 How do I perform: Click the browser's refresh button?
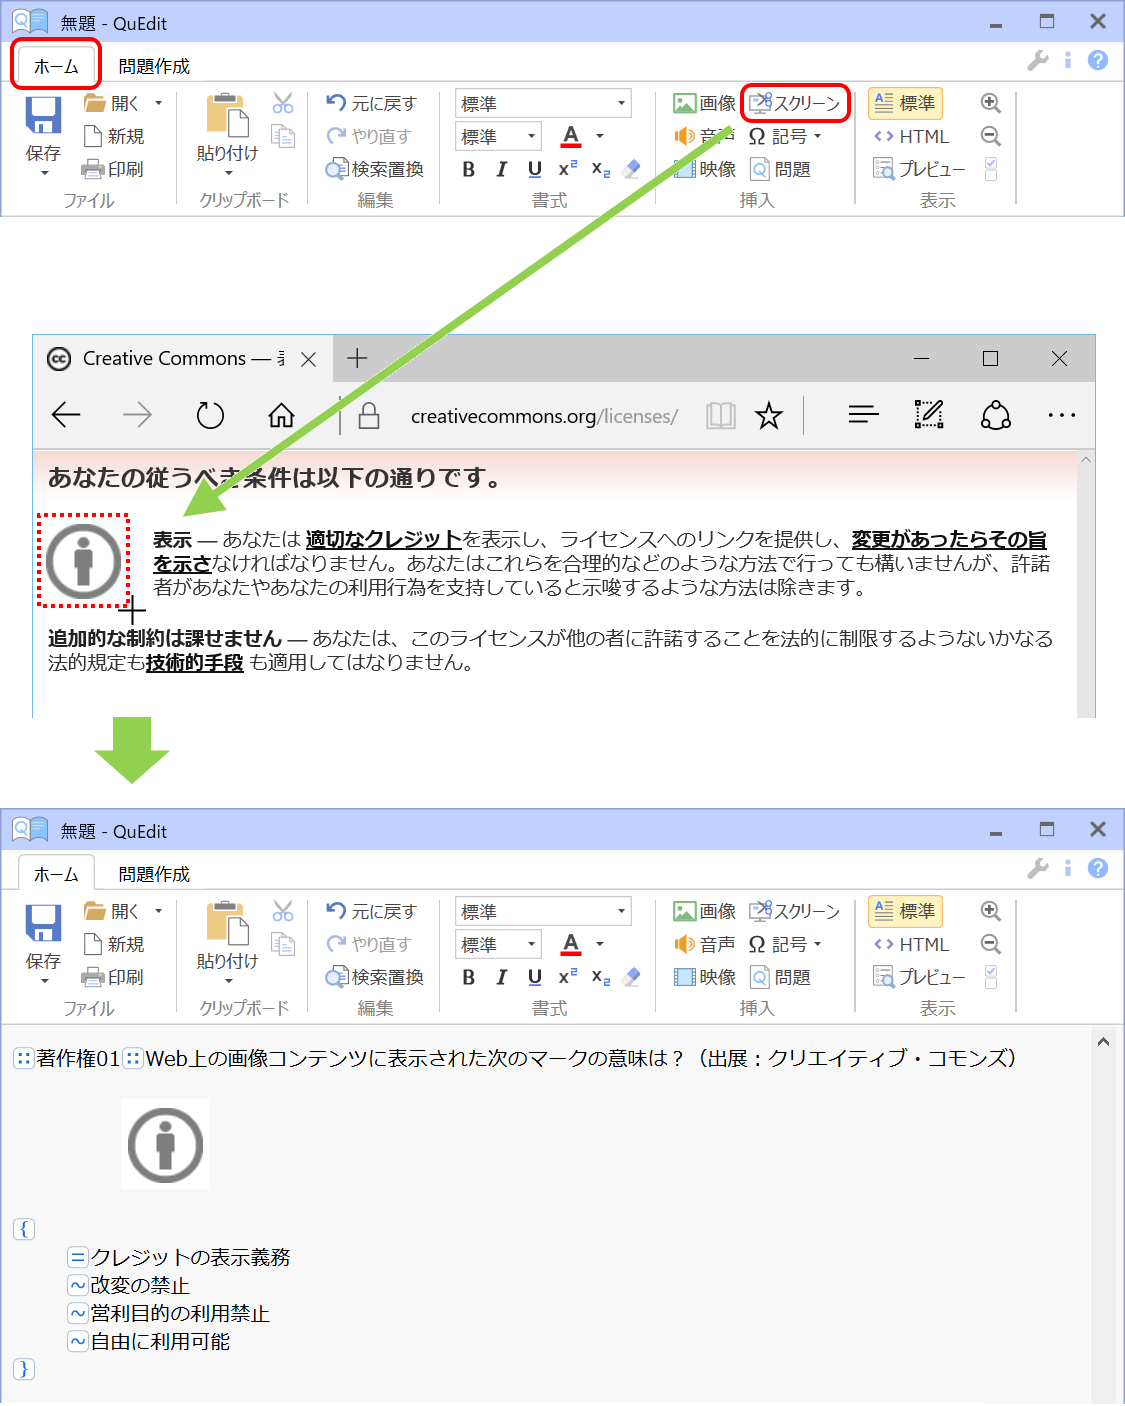[210, 415]
